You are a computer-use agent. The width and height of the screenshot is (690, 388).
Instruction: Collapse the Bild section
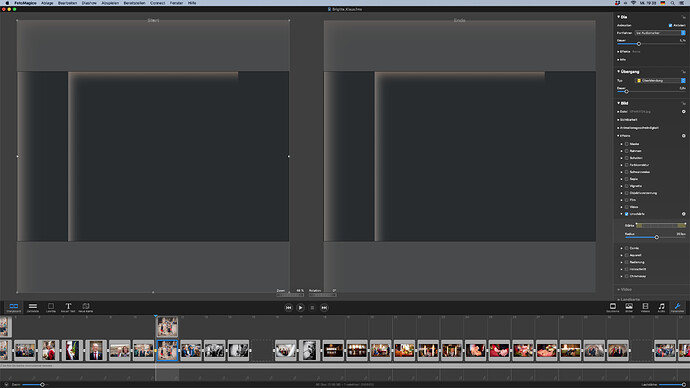pyautogui.click(x=618, y=103)
